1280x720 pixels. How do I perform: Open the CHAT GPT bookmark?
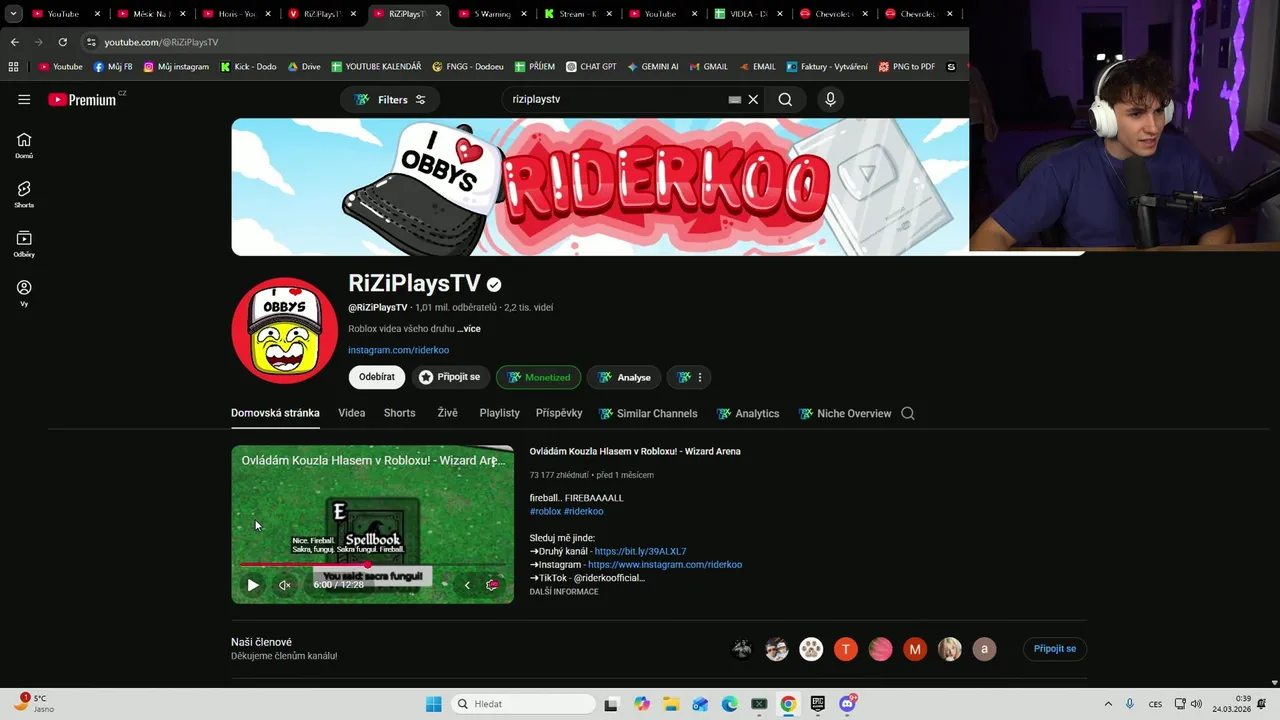(591, 67)
